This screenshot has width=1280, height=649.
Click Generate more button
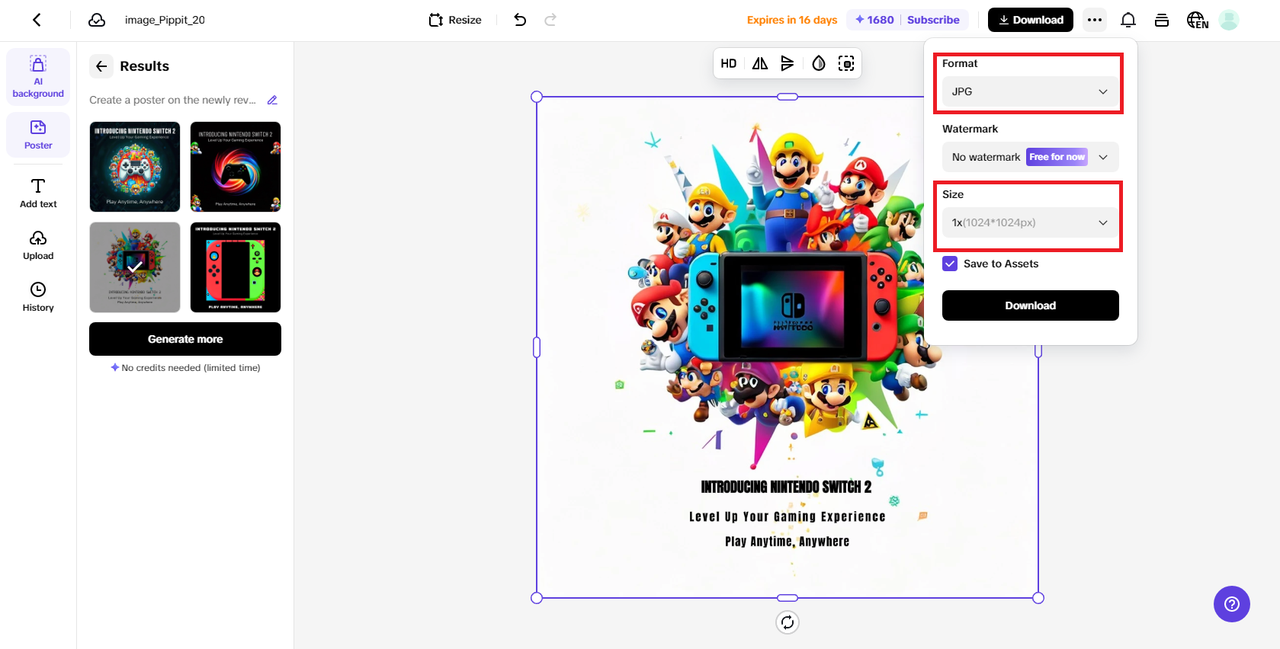coord(185,339)
